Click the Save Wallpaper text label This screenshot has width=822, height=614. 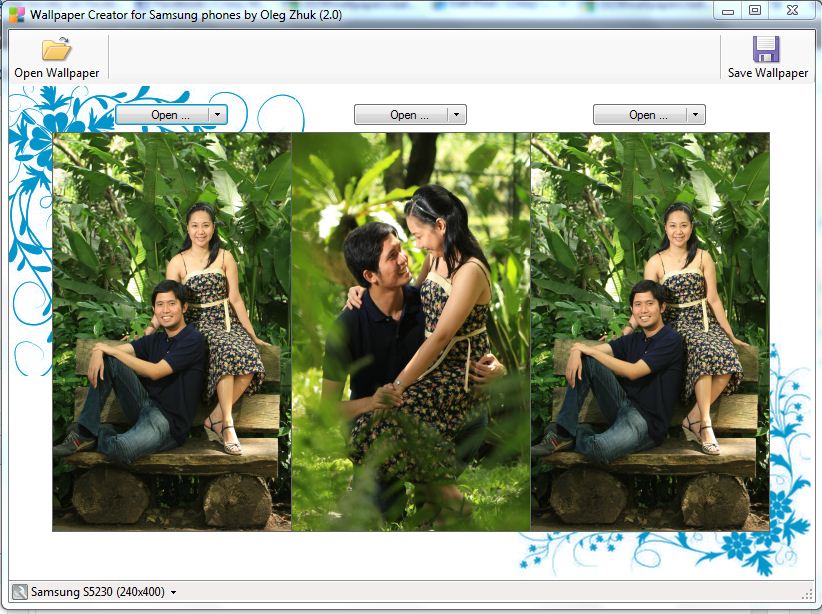point(767,73)
